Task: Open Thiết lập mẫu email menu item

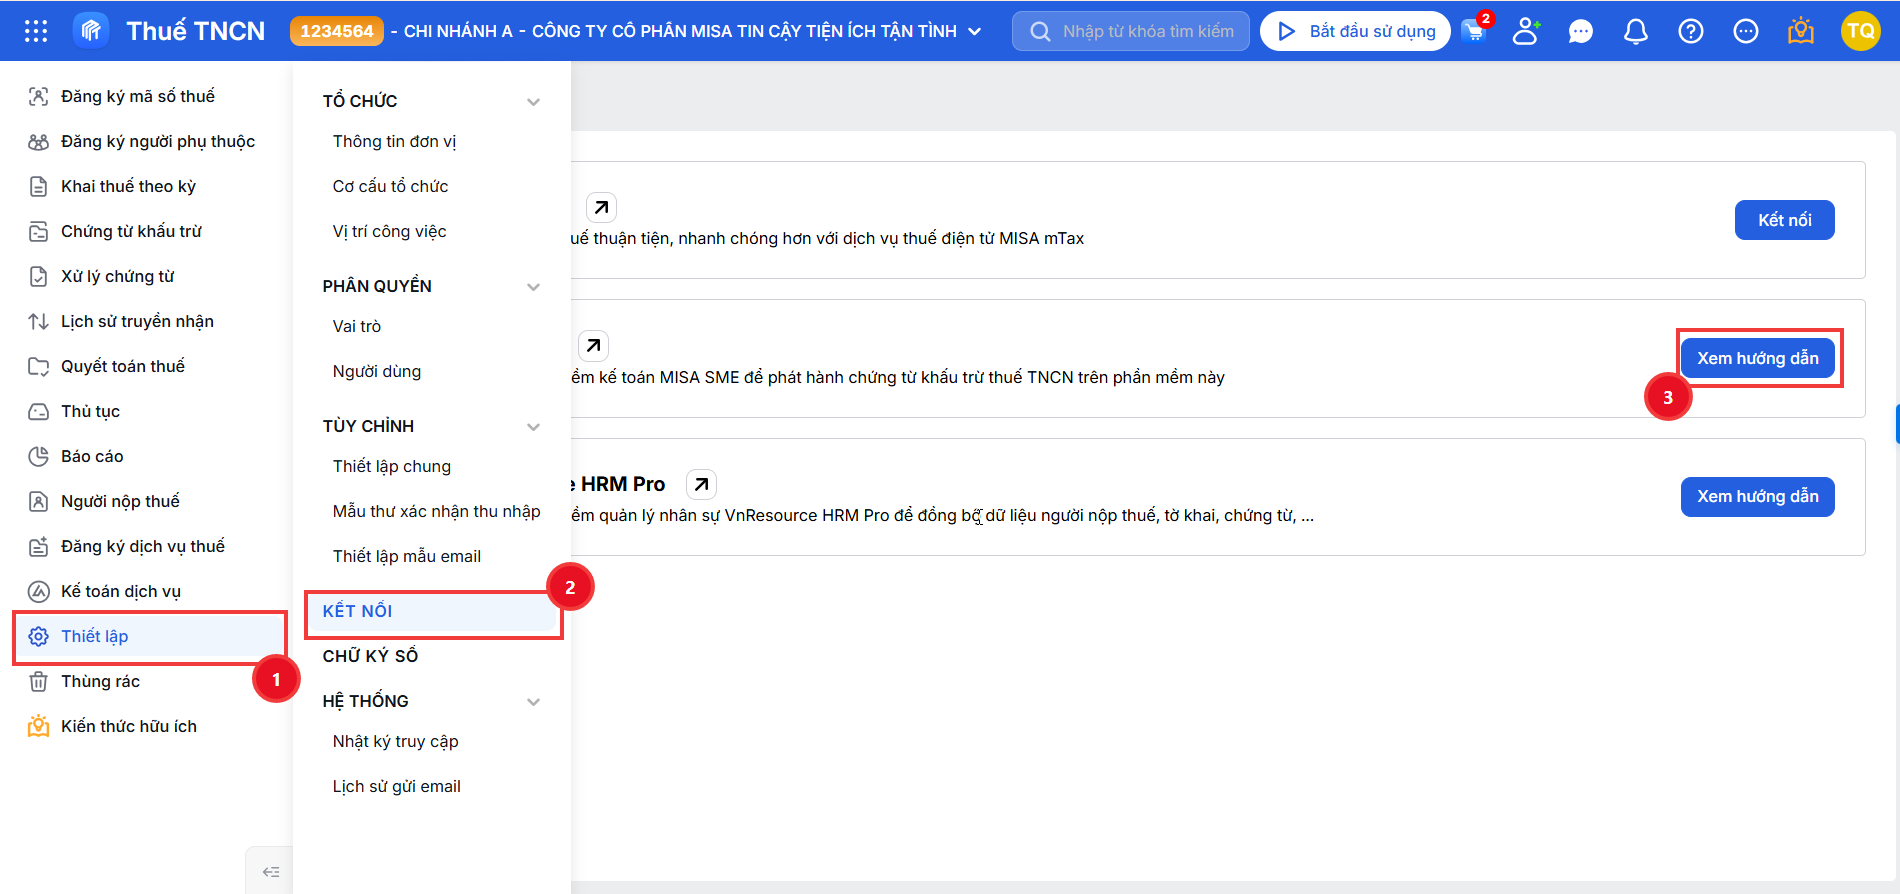Action: click(406, 556)
